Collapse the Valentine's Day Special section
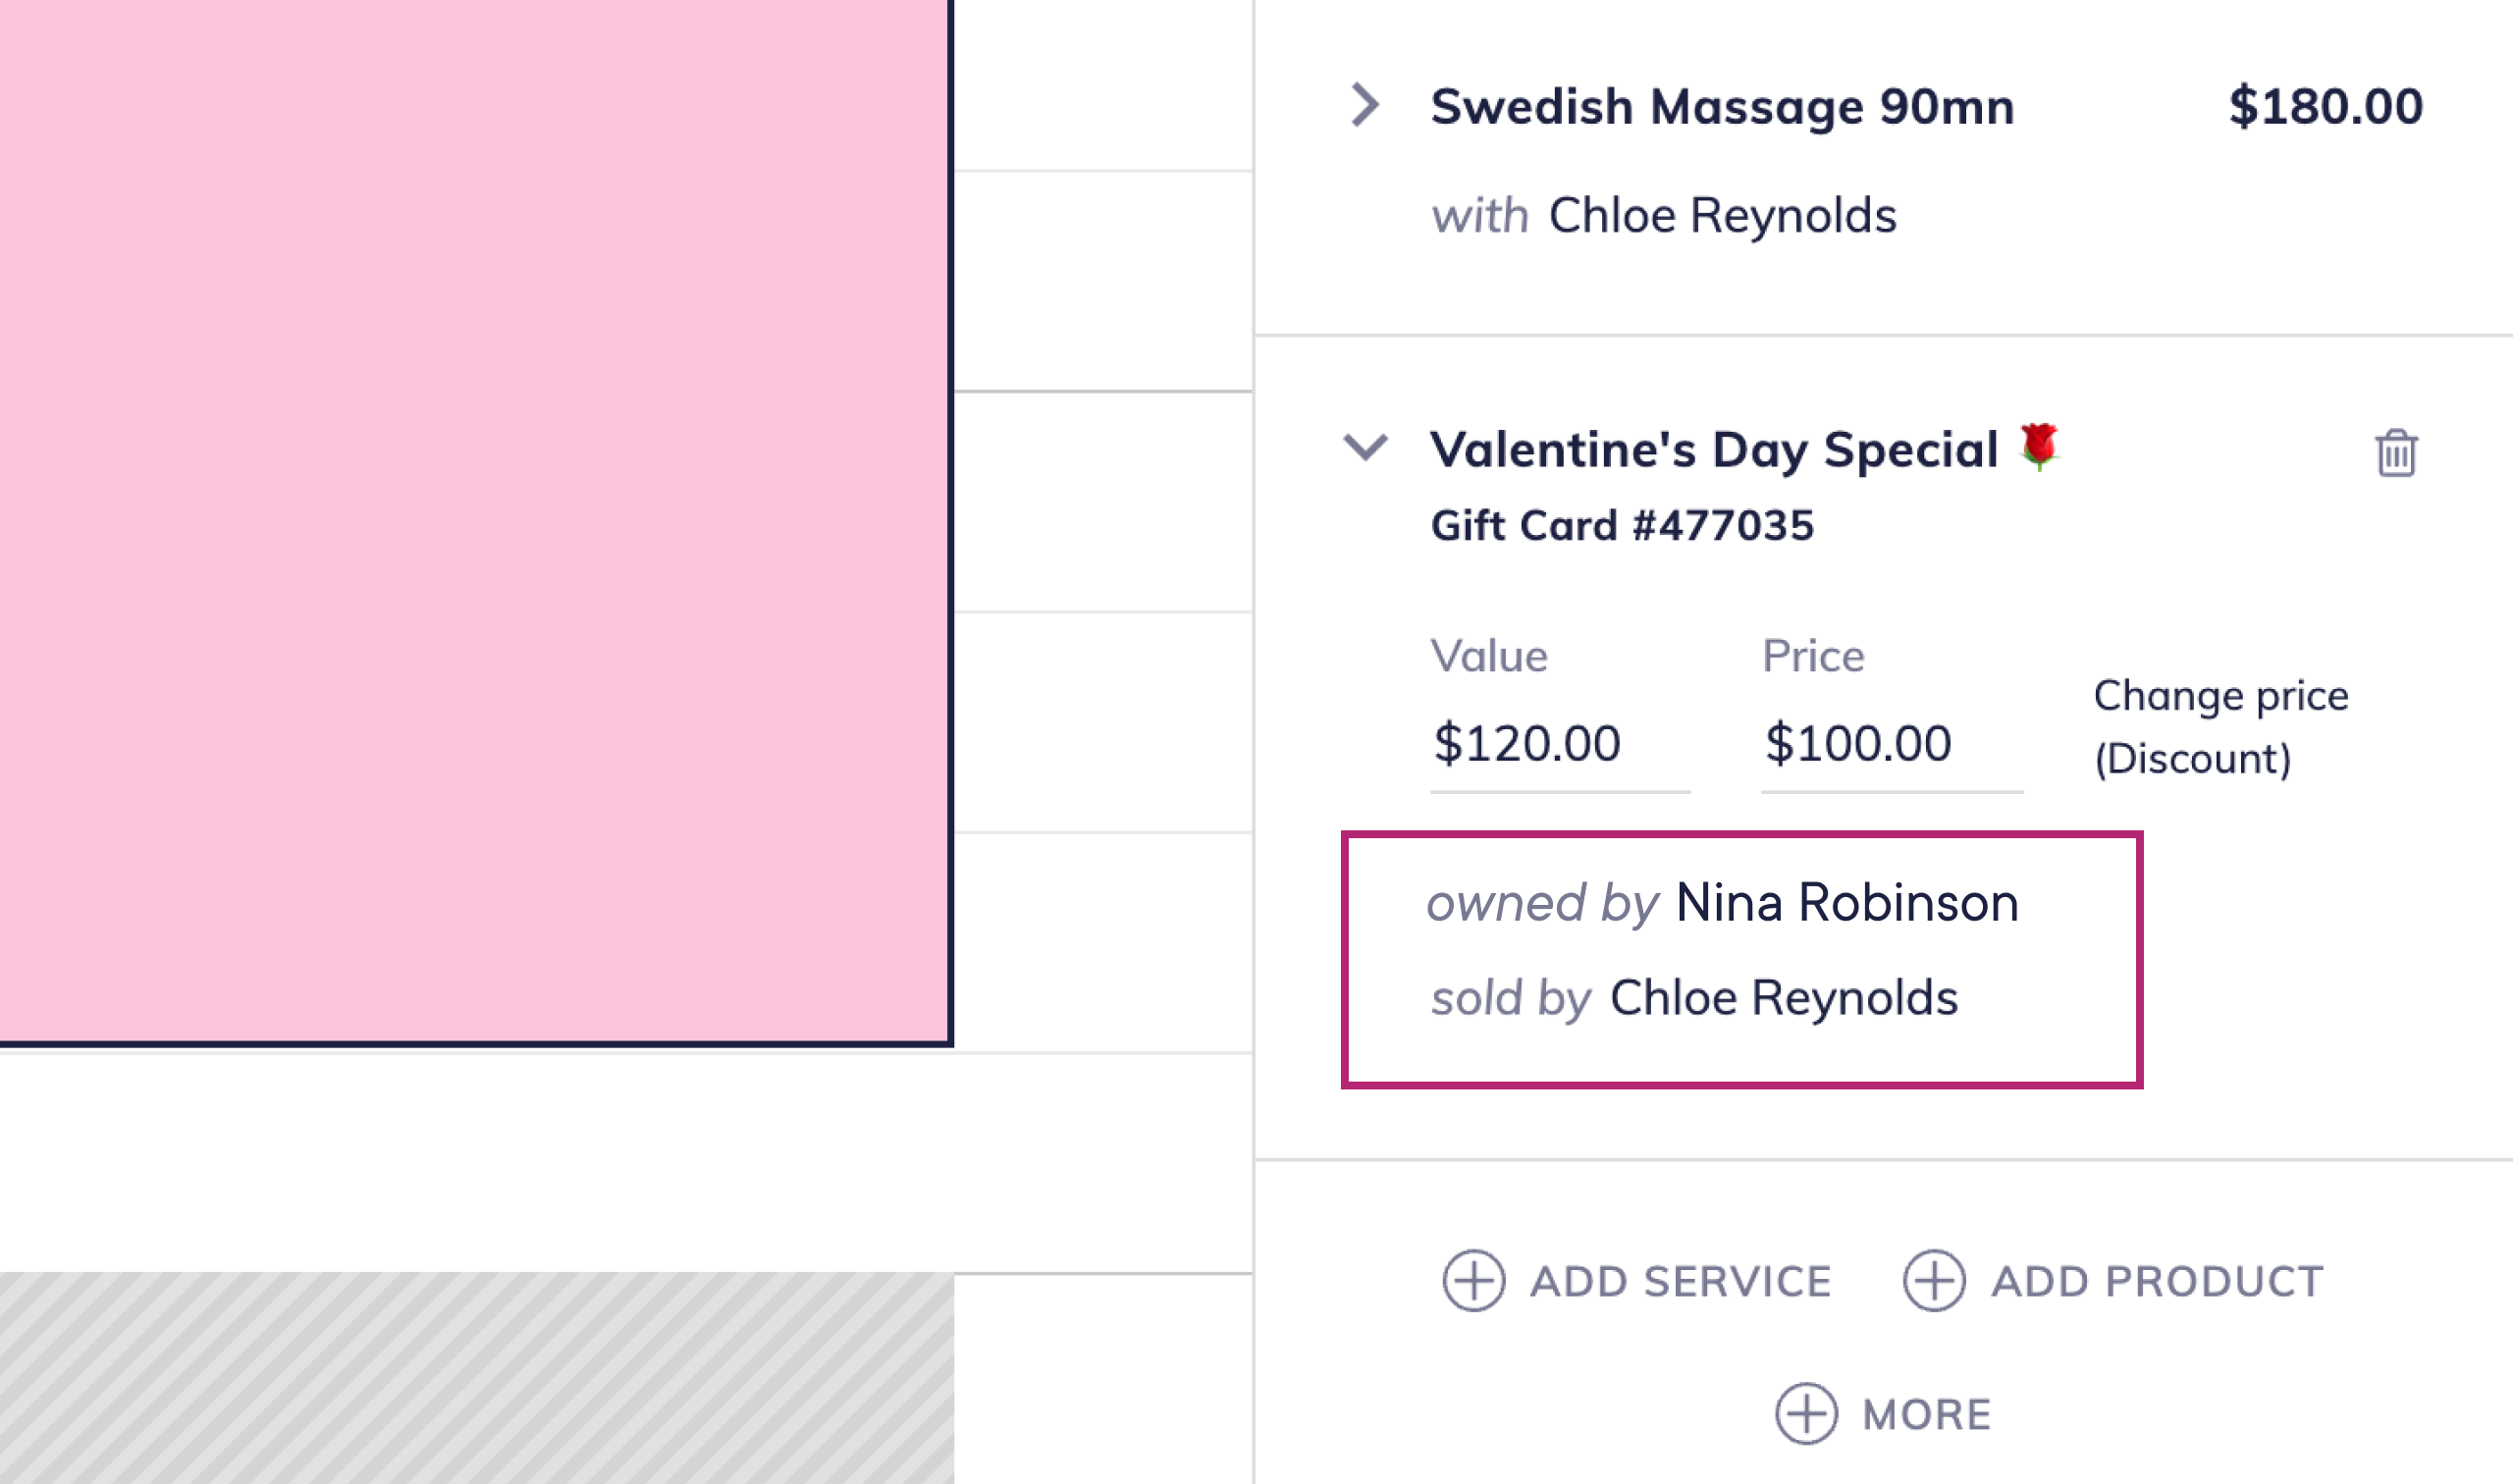The height and width of the screenshot is (1484, 2513). pyautogui.click(x=1365, y=447)
